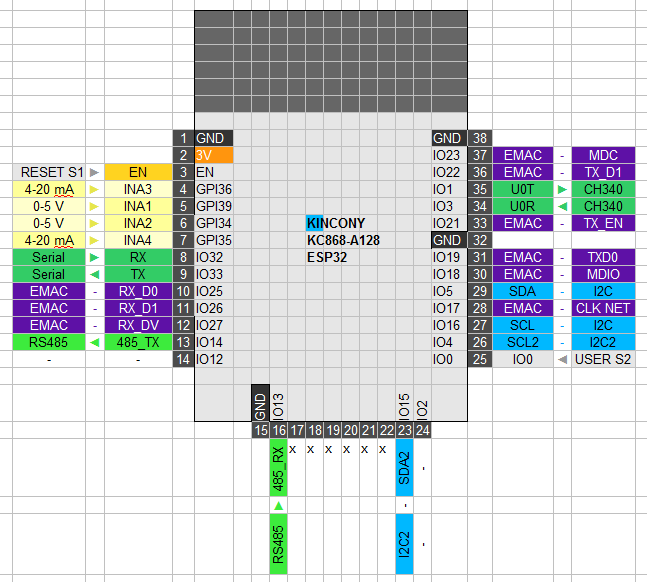Click the KC868-A128 model name cell
This screenshot has width=647, height=582.
(343, 240)
